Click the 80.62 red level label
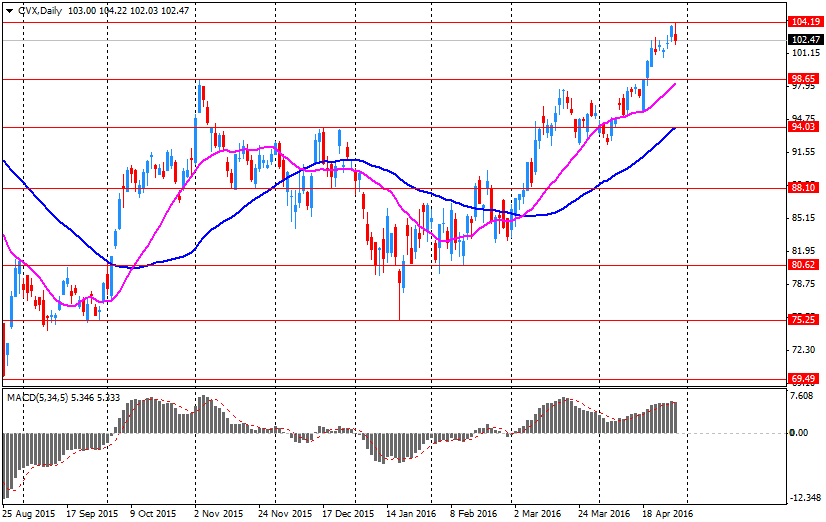826x522 pixels. click(x=803, y=265)
